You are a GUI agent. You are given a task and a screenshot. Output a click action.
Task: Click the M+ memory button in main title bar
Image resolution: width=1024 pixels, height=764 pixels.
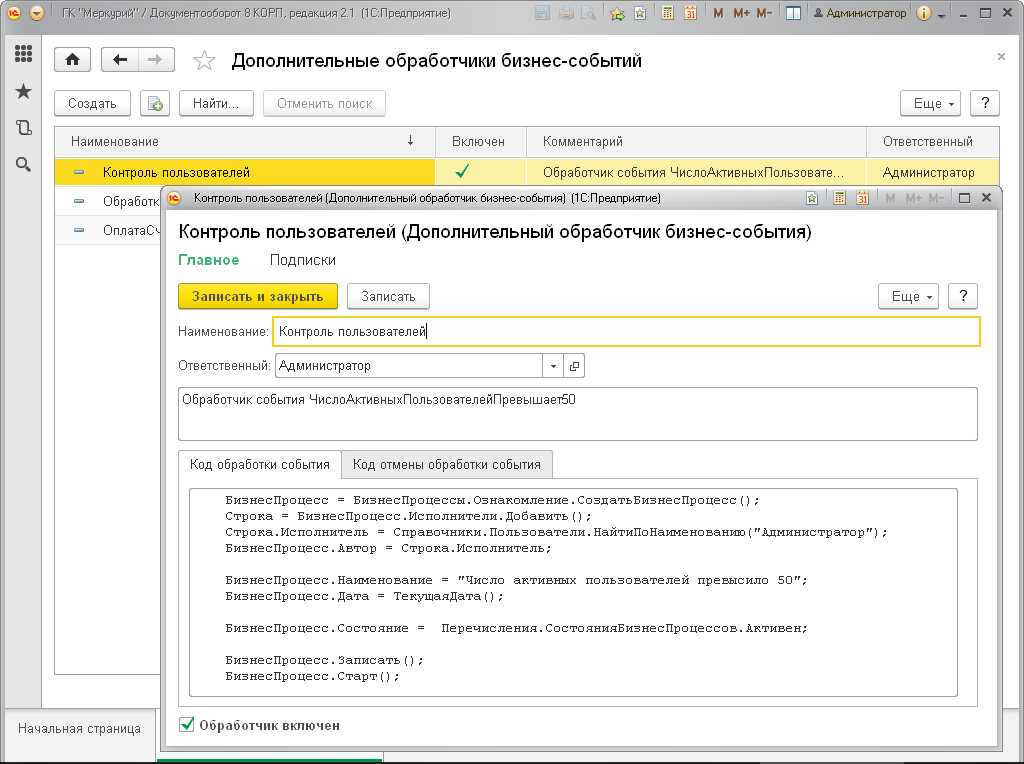click(x=741, y=13)
